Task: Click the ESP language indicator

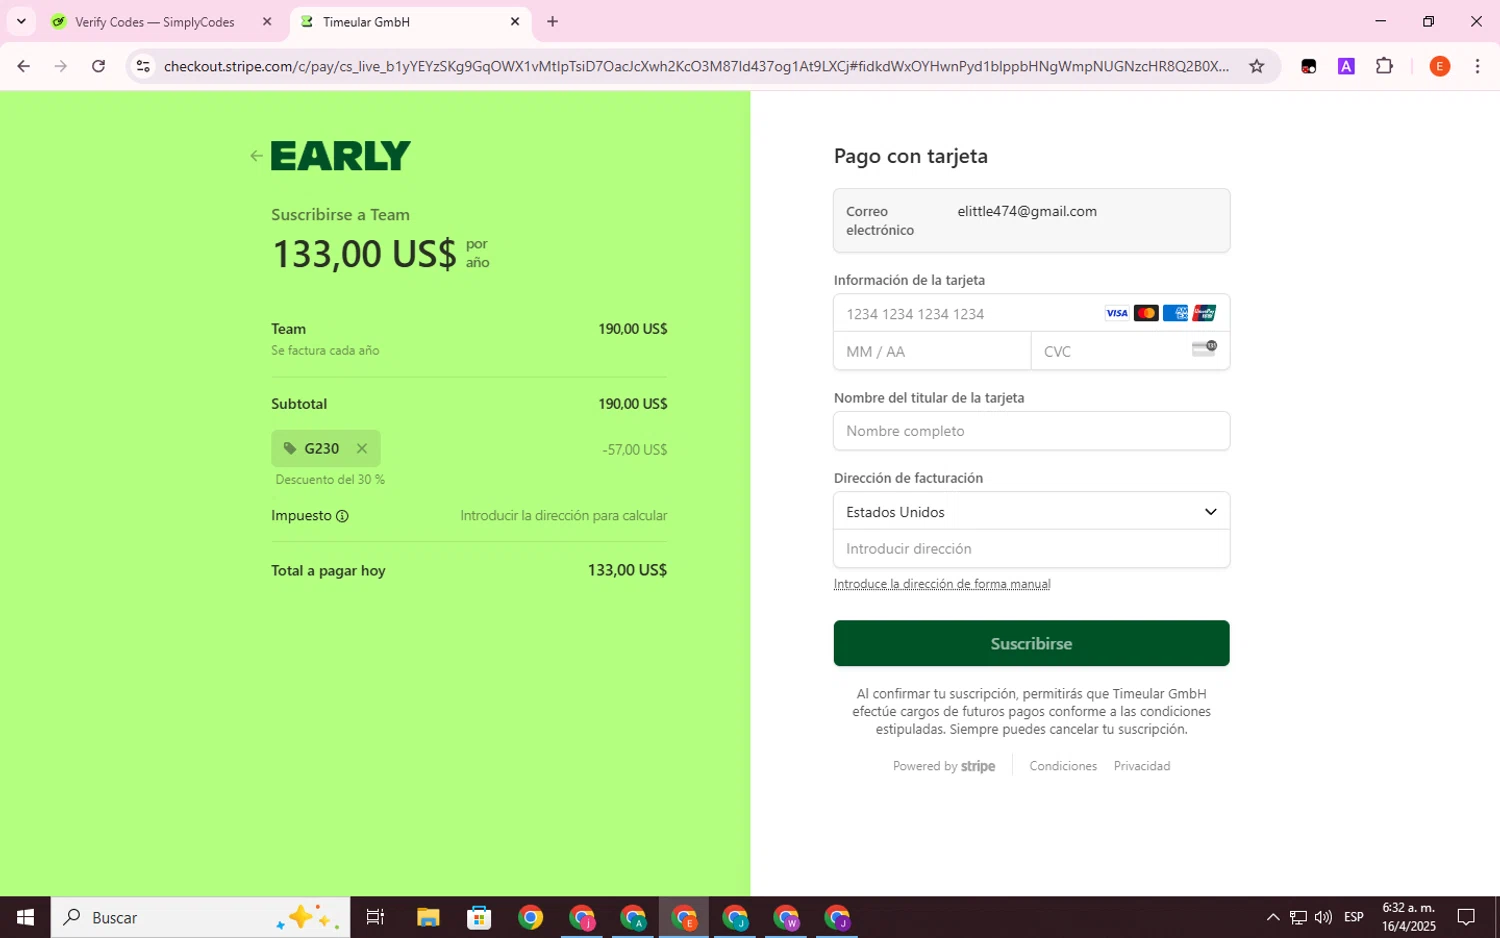Action: pos(1354,917)
